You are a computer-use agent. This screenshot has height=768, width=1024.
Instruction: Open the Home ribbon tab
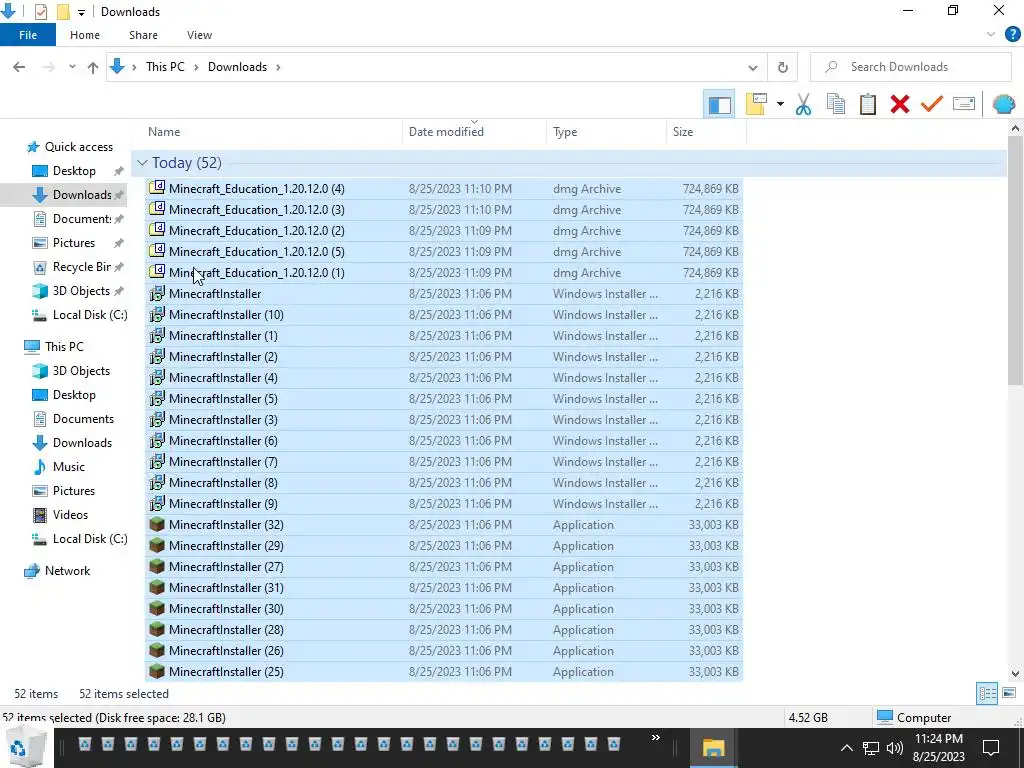coord(85,35)
